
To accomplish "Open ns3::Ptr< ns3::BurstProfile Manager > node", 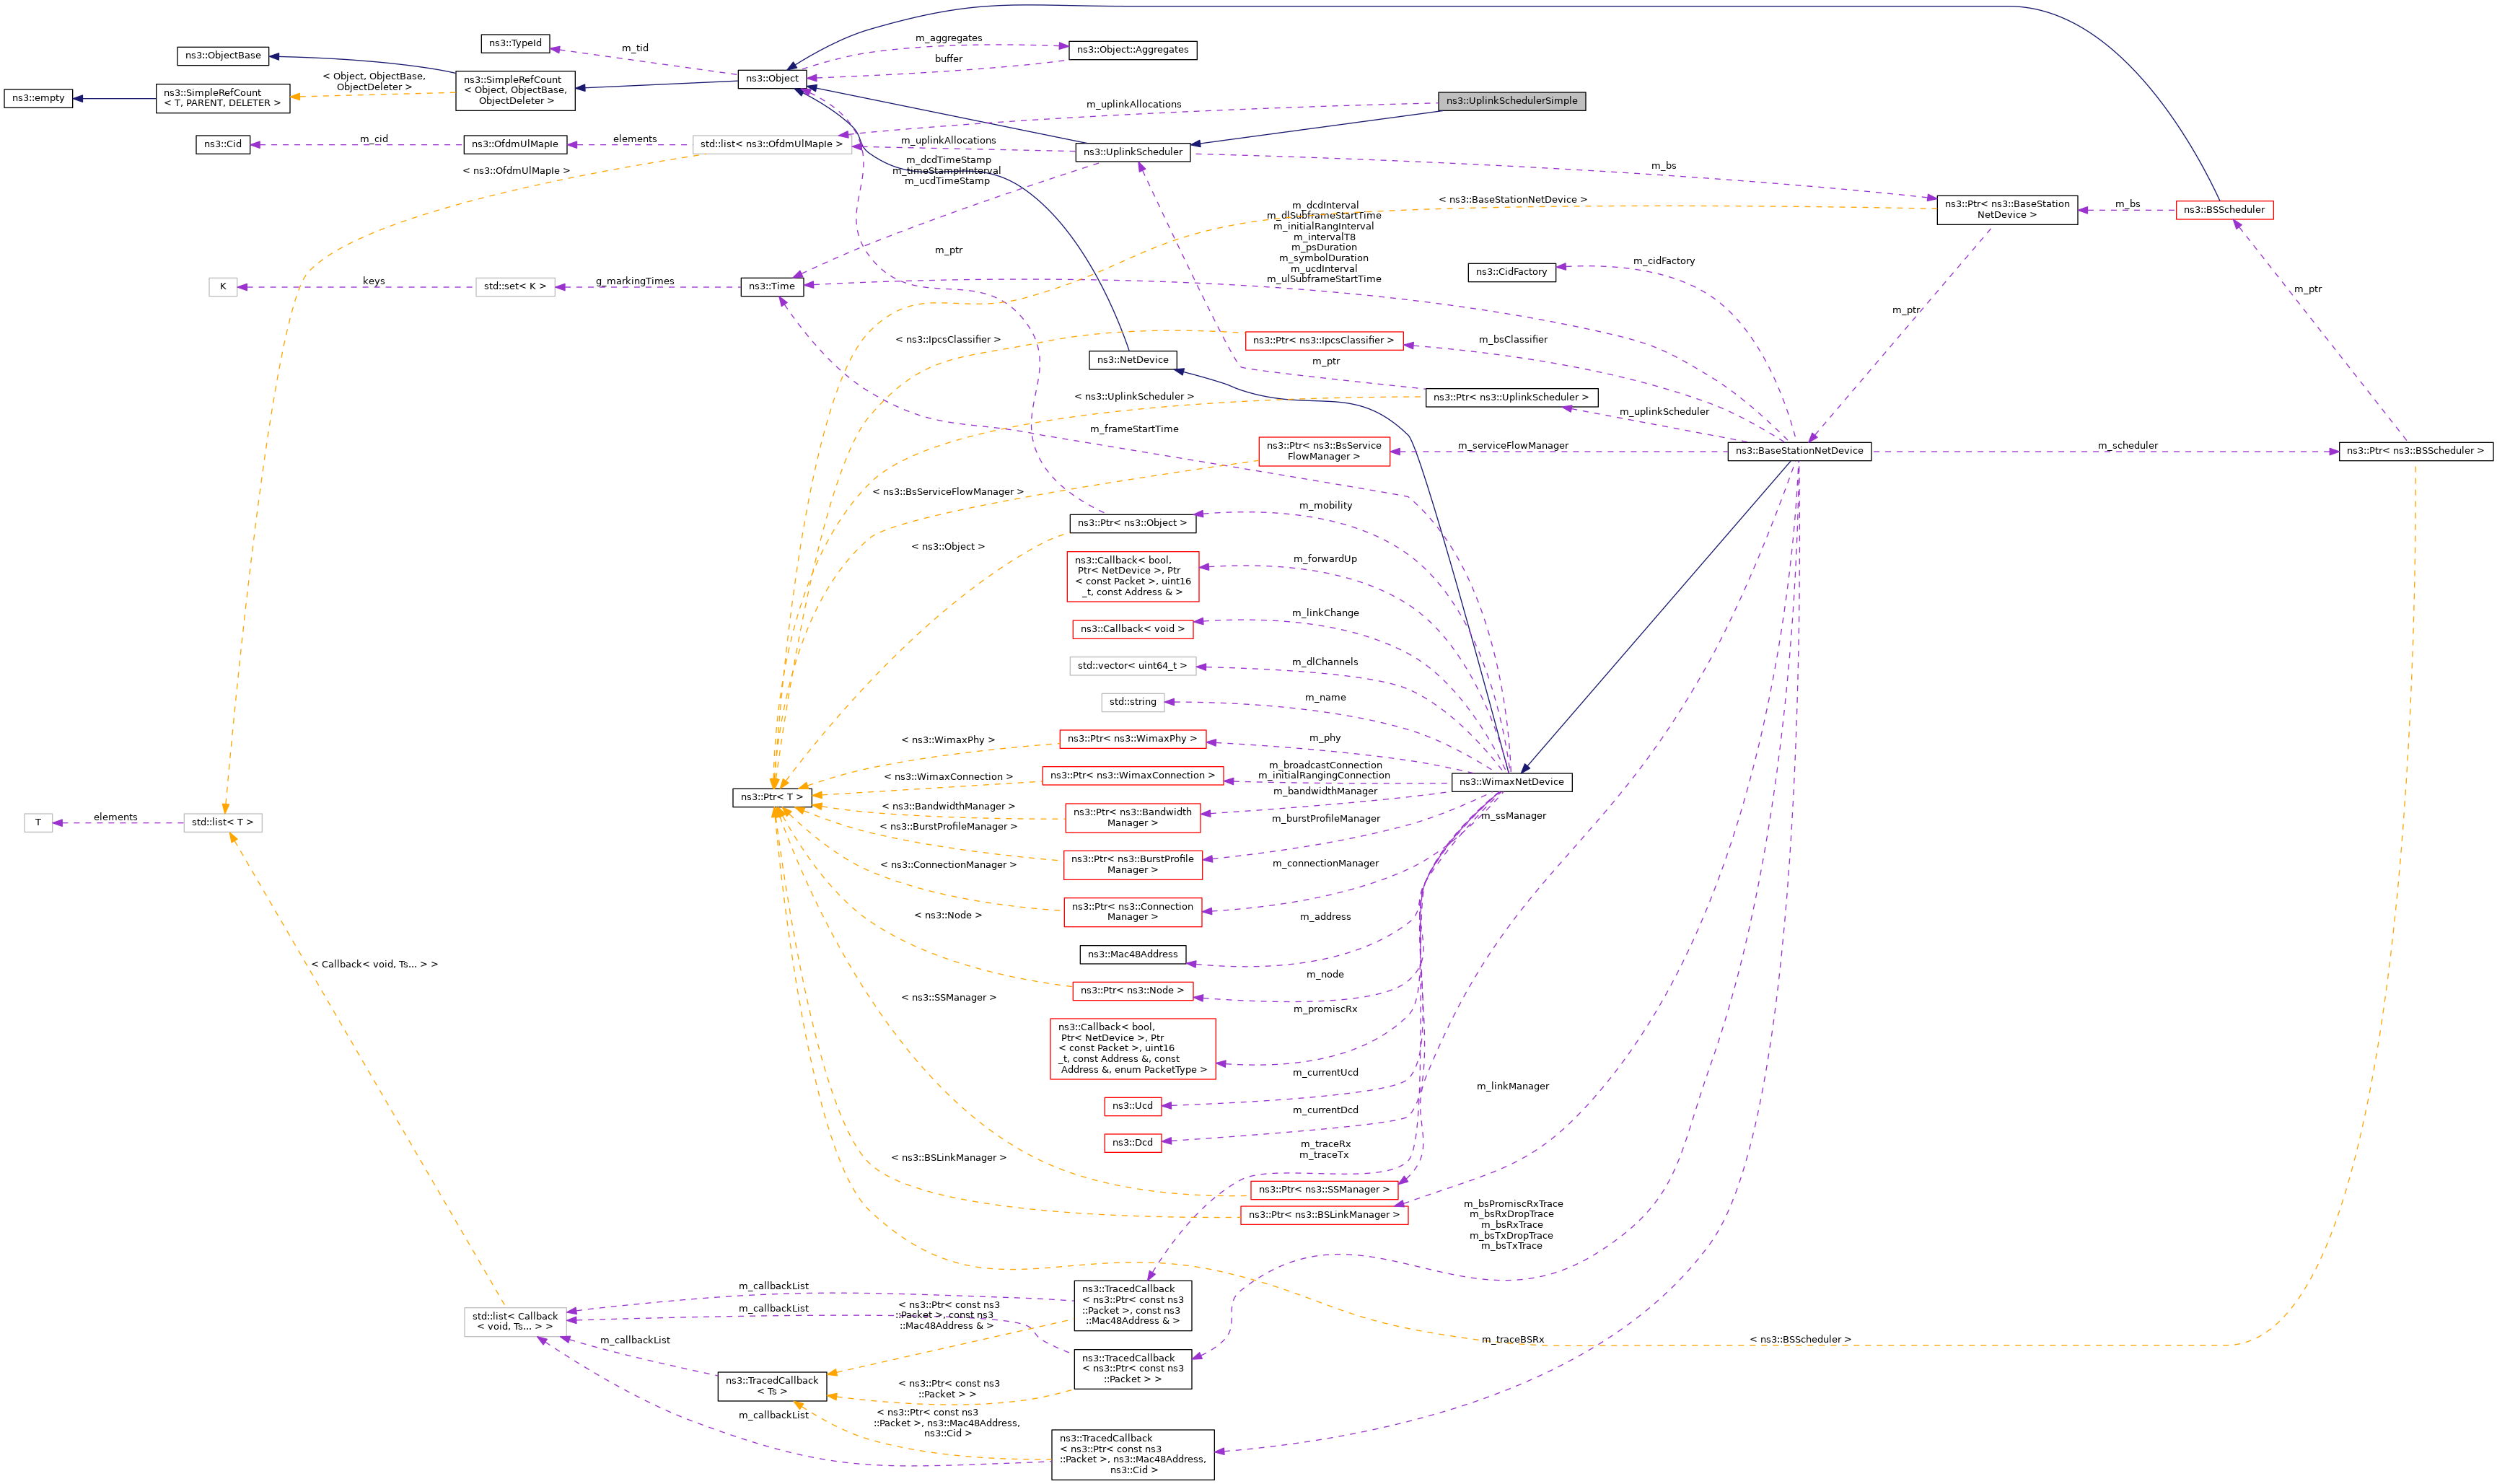I will [1132, 865].
